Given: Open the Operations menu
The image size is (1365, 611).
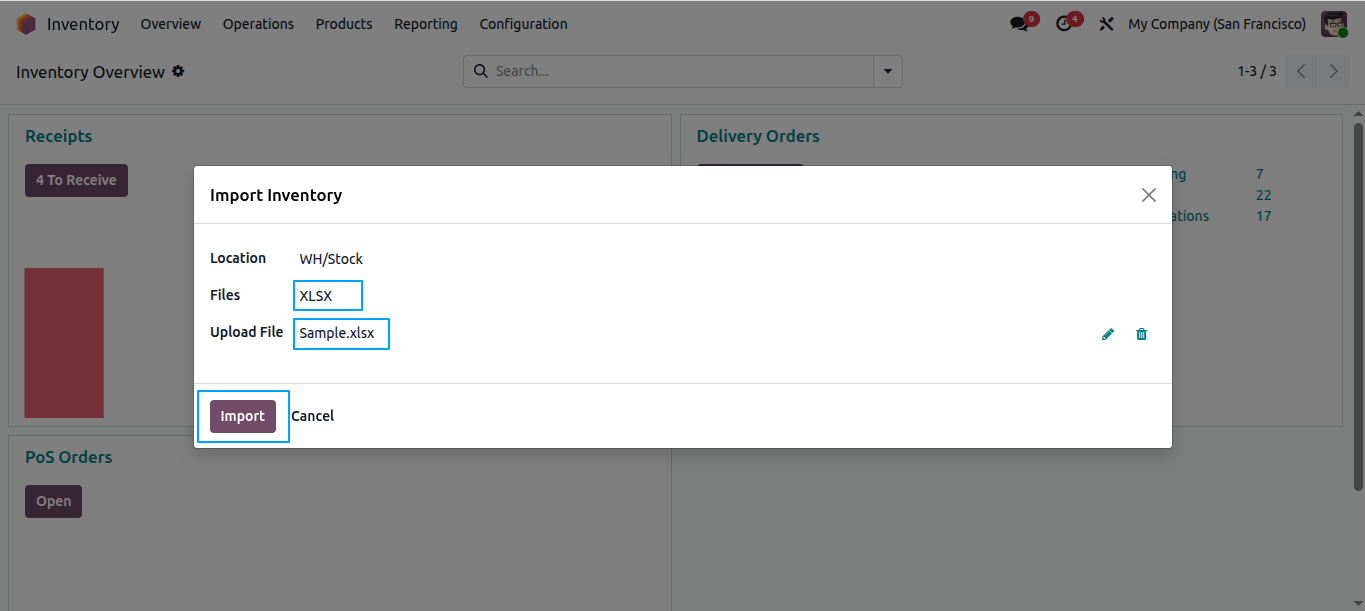Looking at the screenshot, I should pos(258,24).
